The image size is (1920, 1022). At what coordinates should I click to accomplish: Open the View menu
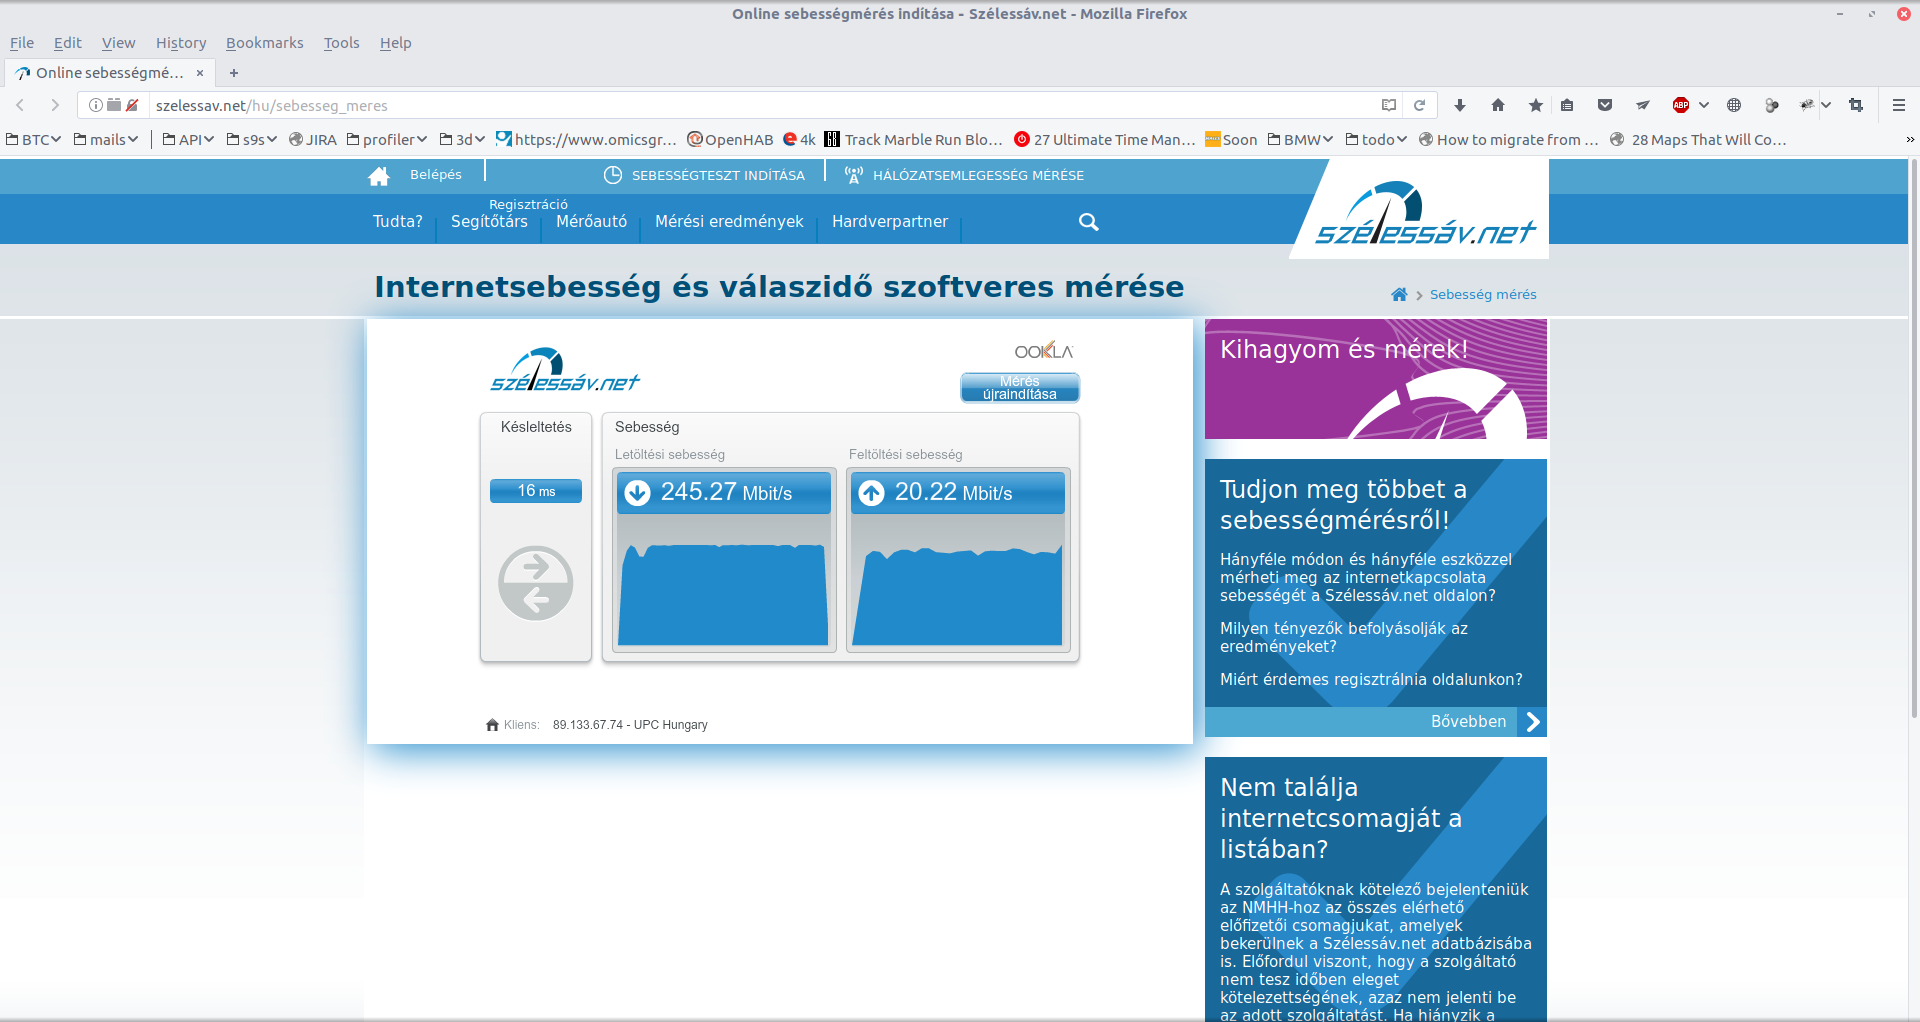click(x=118, y=43)
